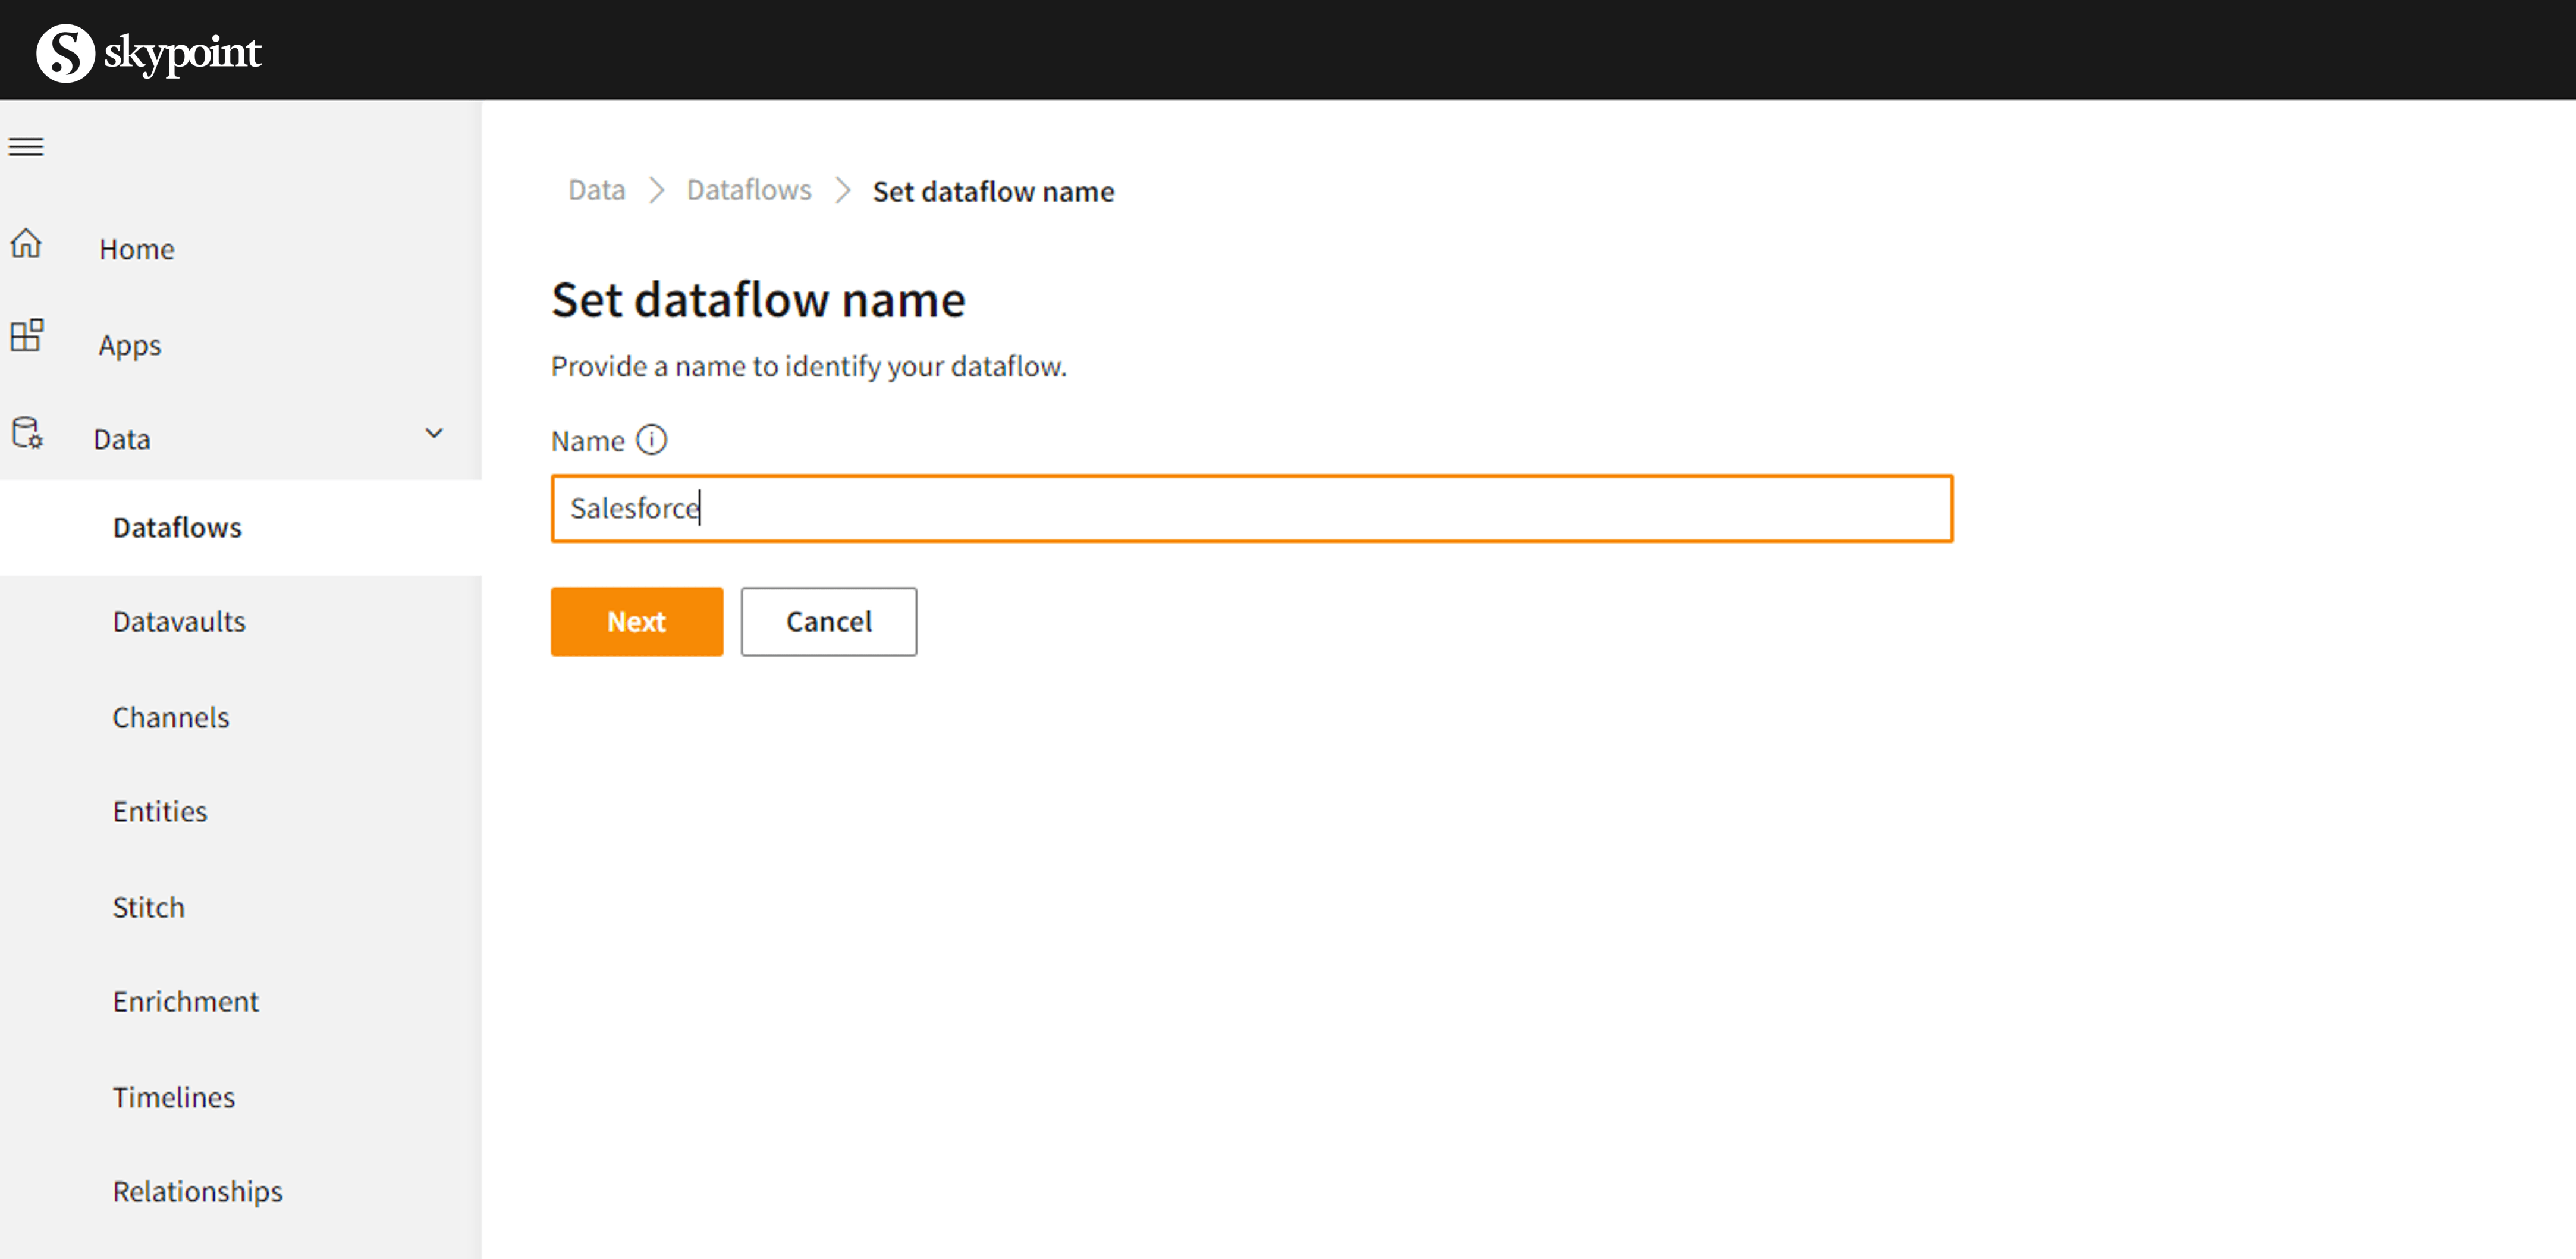Click the Data database icon
Image resolution: width=2576 pixels, height=1259 pixels.
27,433
